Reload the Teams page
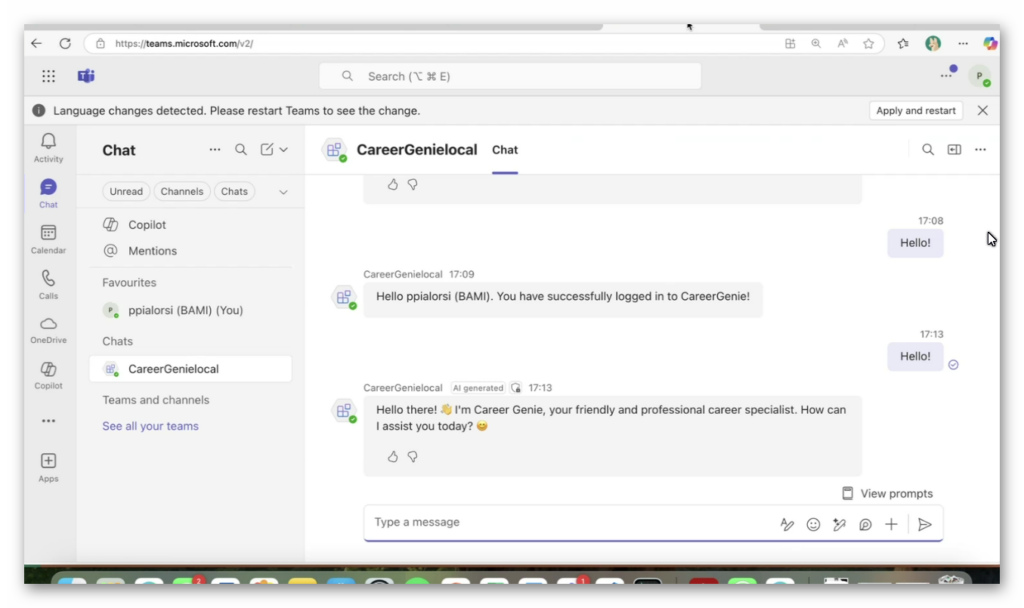This screenshot has height=608, width=1024. point(65,43)
